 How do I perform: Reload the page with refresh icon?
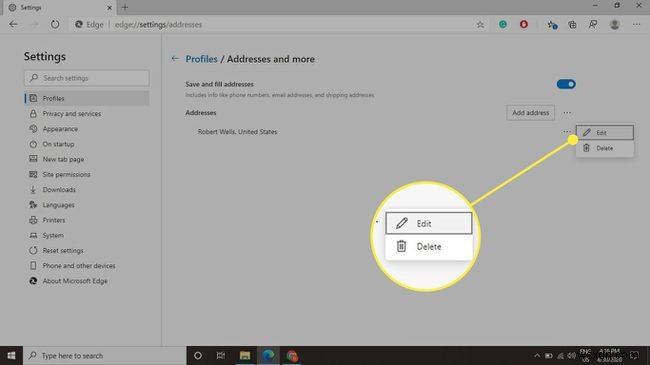[x=55, y=24]
